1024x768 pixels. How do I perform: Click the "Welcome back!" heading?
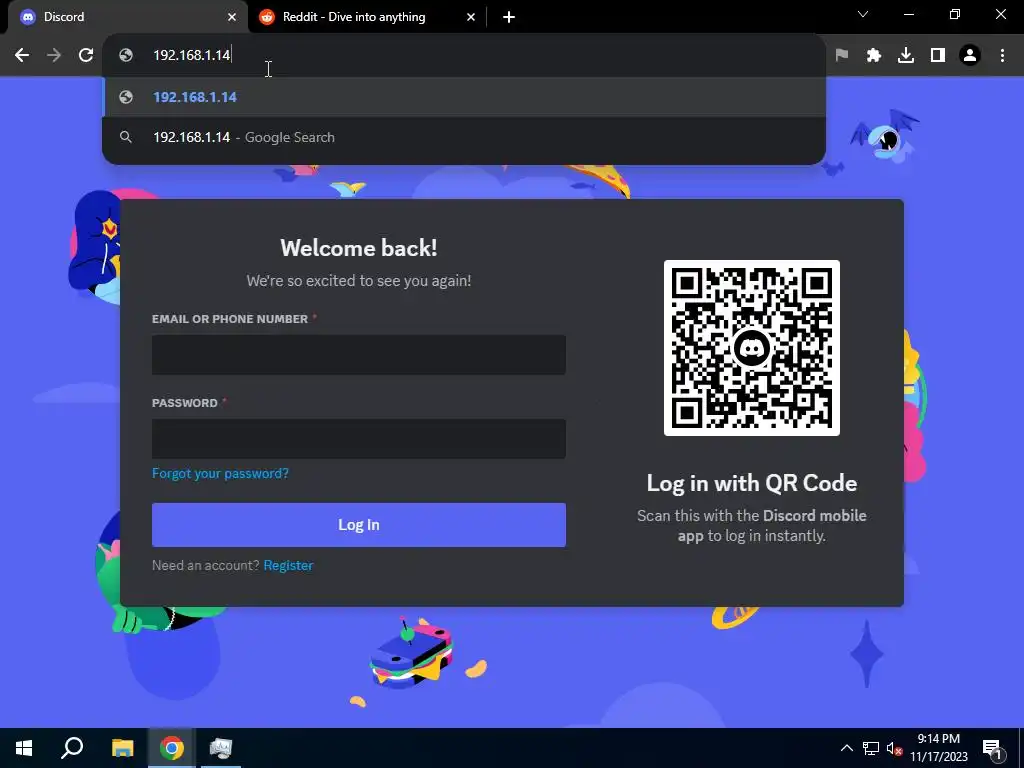tap(359, 248)
